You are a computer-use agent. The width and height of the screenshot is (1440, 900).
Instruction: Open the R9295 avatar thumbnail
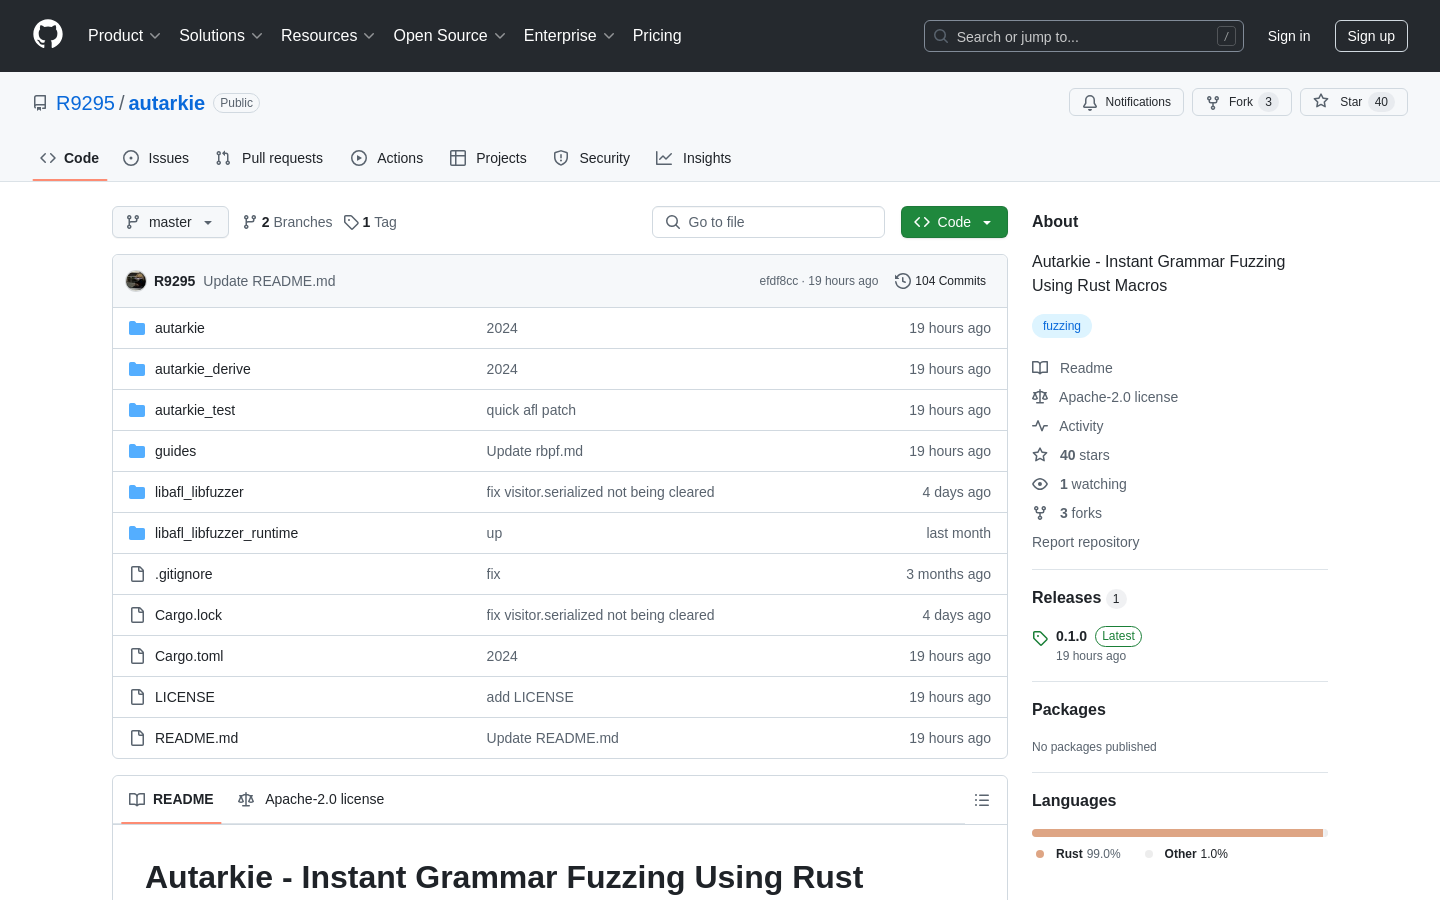pos(136,281)
